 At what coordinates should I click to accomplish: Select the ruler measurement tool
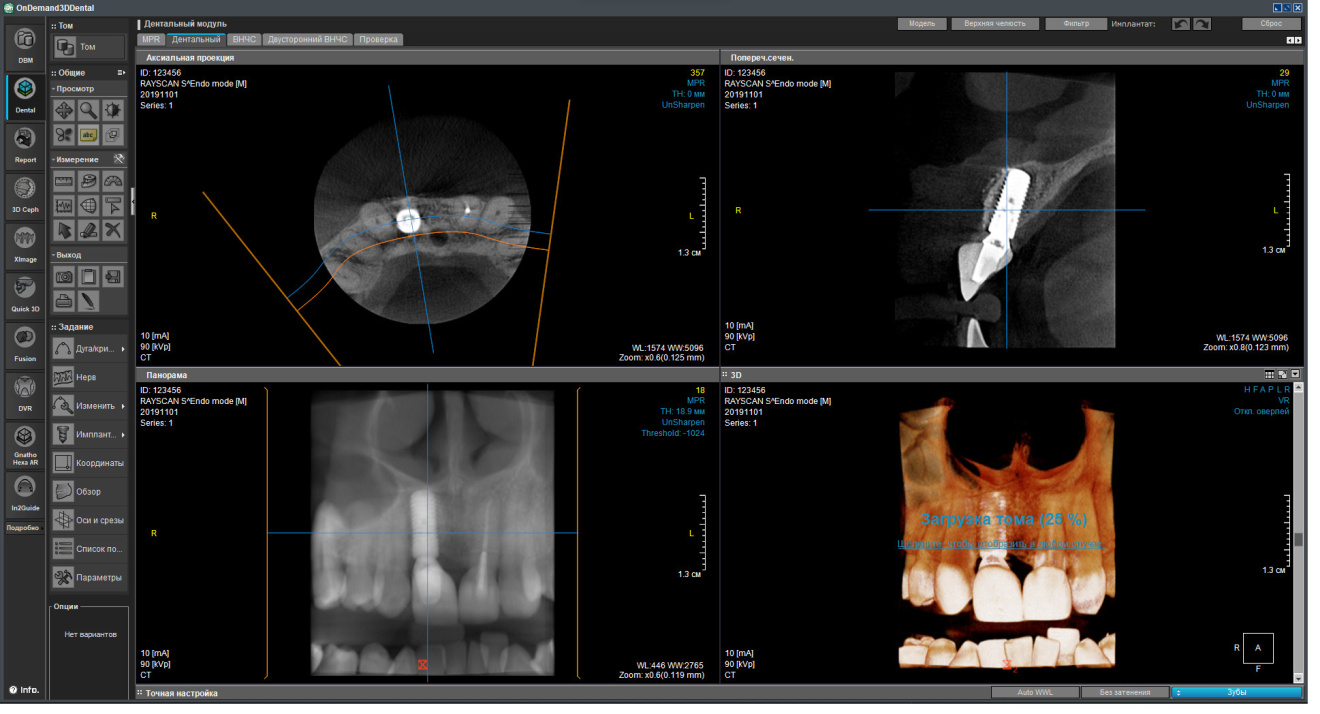[x=64, y=182]
